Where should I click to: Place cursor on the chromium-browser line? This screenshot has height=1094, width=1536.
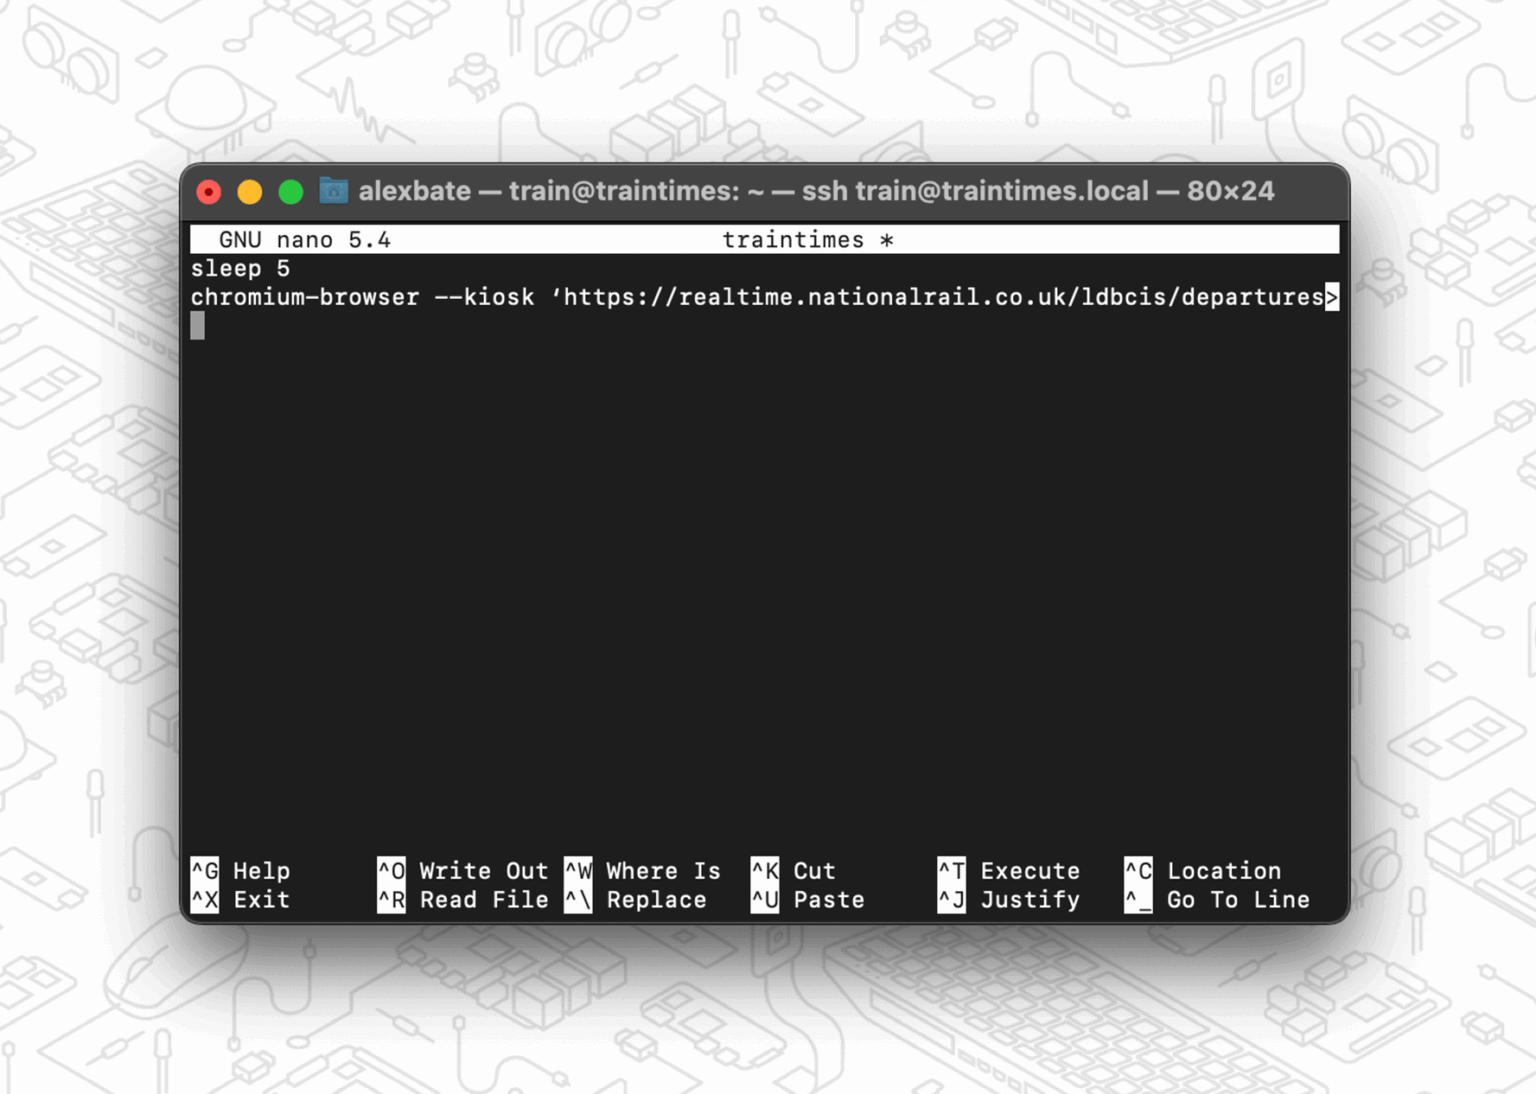pyautogui.click(x=305, y=296)
